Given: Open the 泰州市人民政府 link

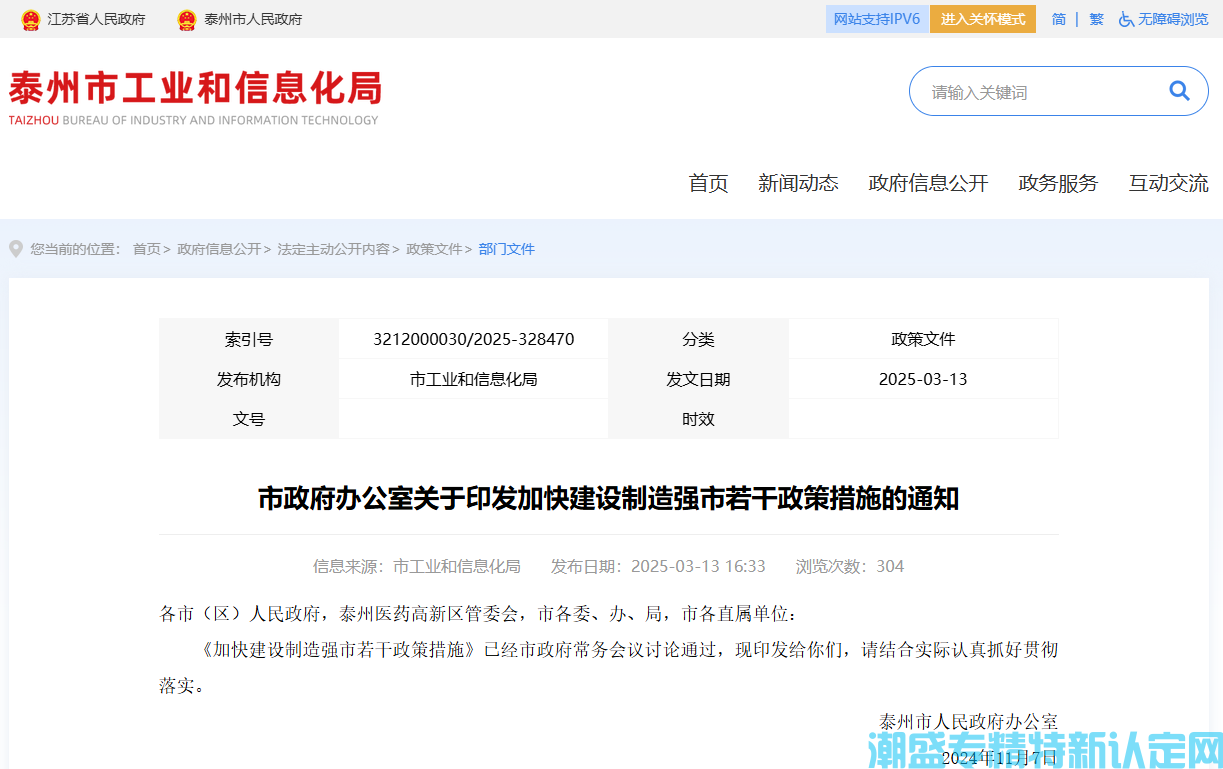Looking at the screenshot, I should [x=253, y=19].
